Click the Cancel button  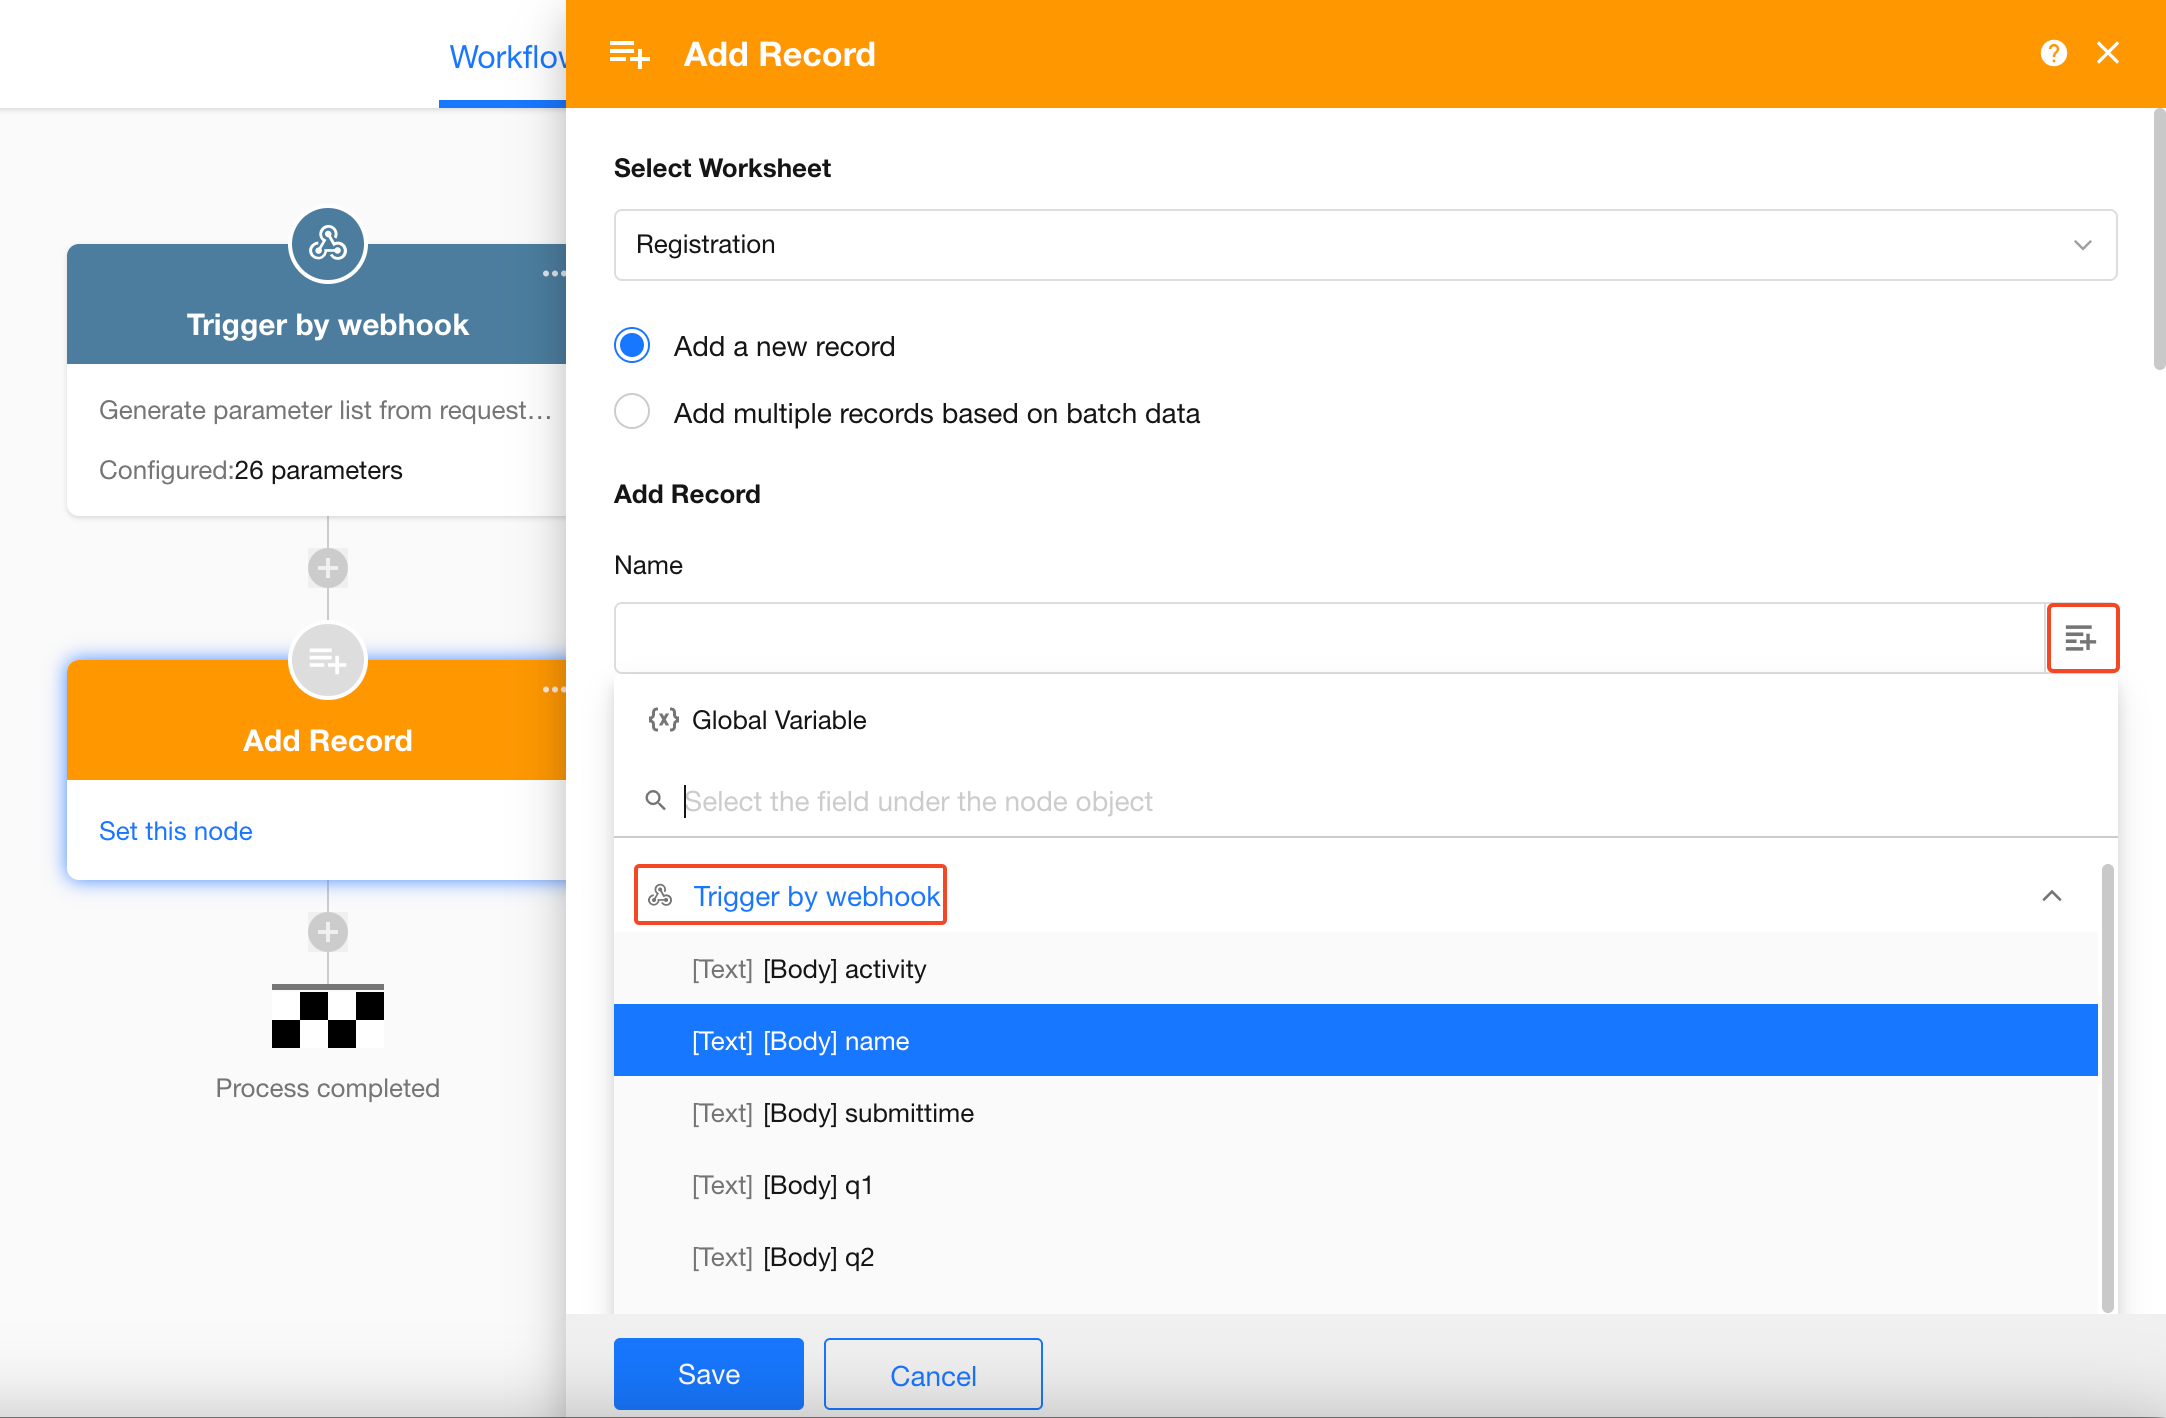point(932,1375)
